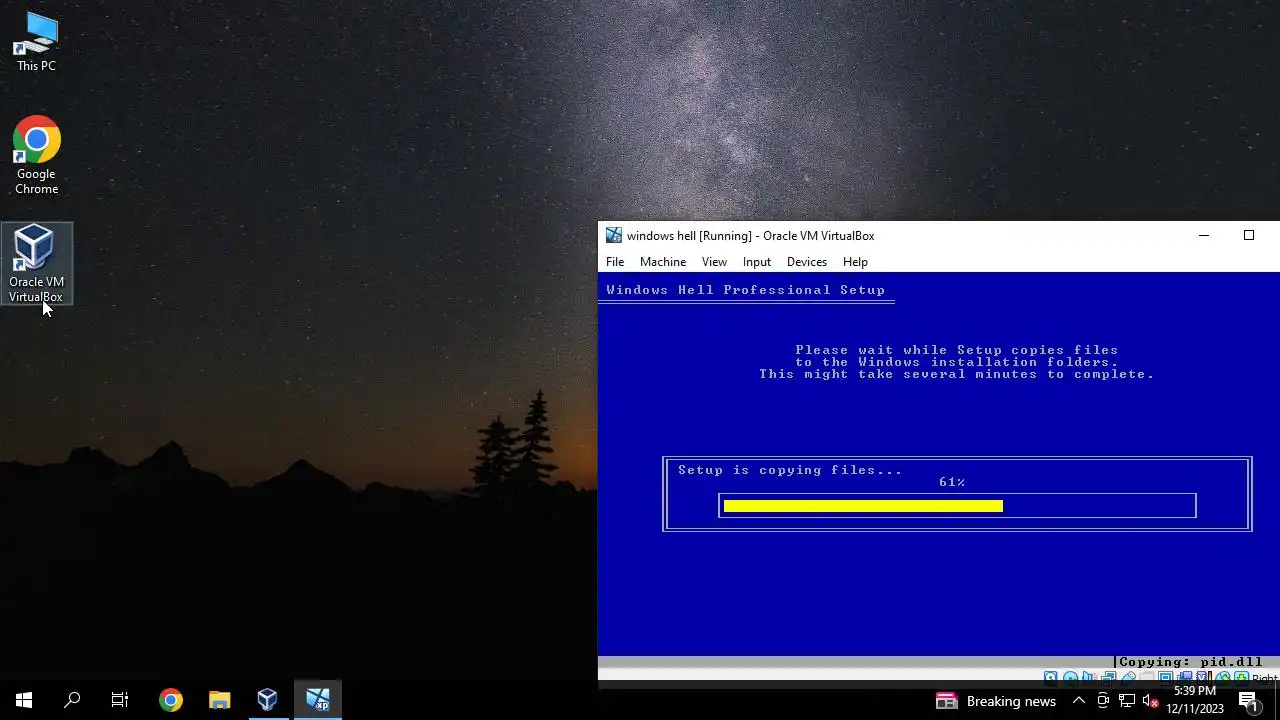This screenshot has height=720, width=1280.
Task: Maximize the VirtualBox VM window
Action: (1248, 236)
